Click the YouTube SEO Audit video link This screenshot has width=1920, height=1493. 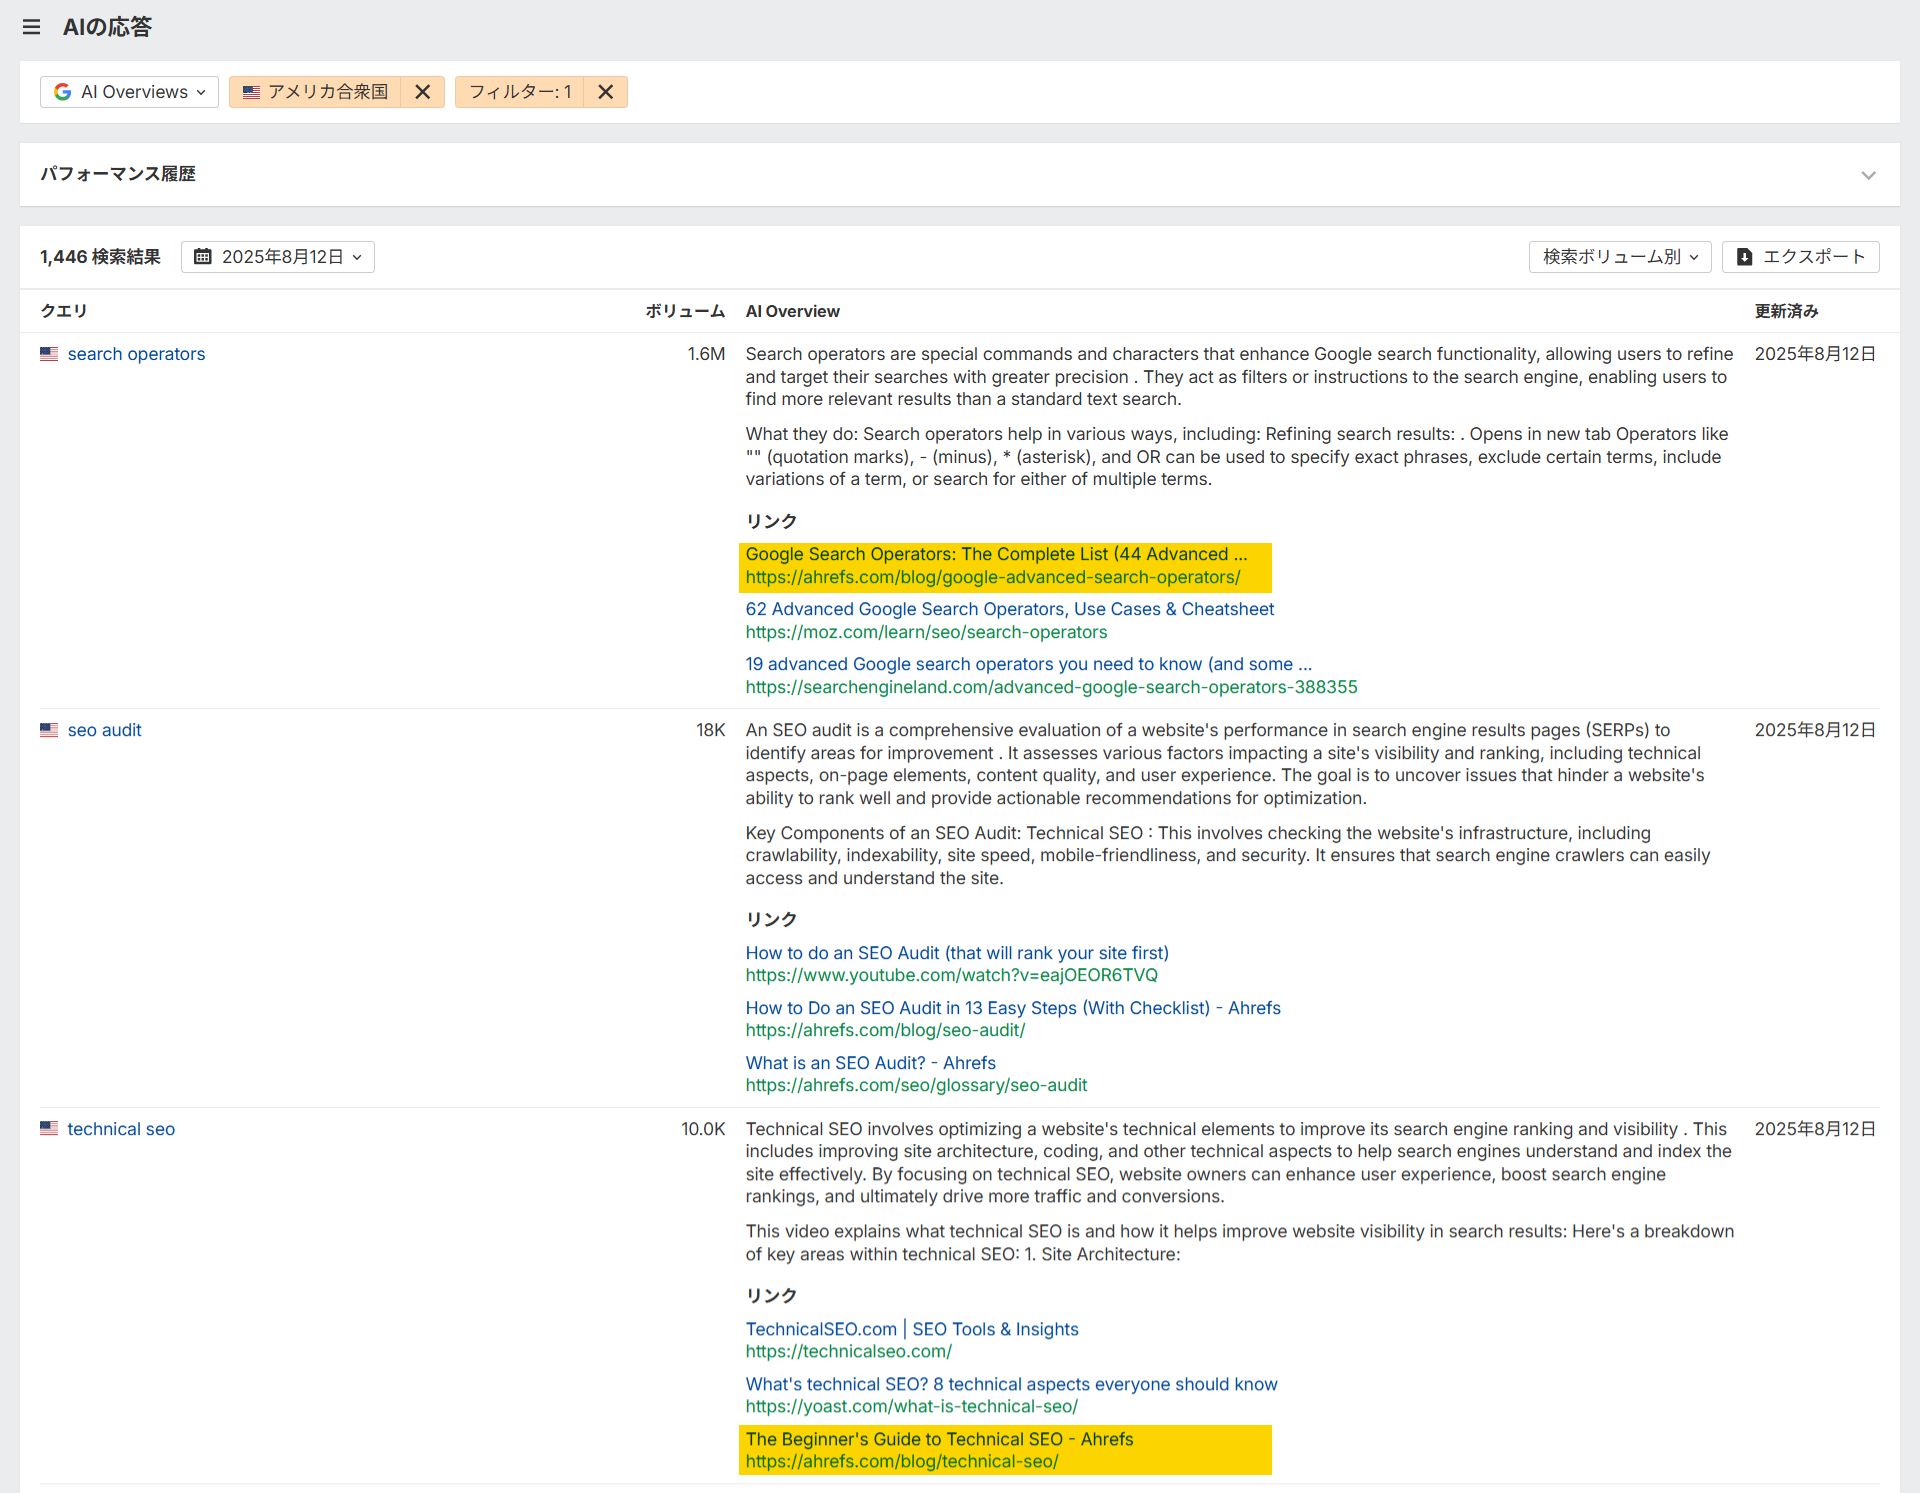point(957,952)
